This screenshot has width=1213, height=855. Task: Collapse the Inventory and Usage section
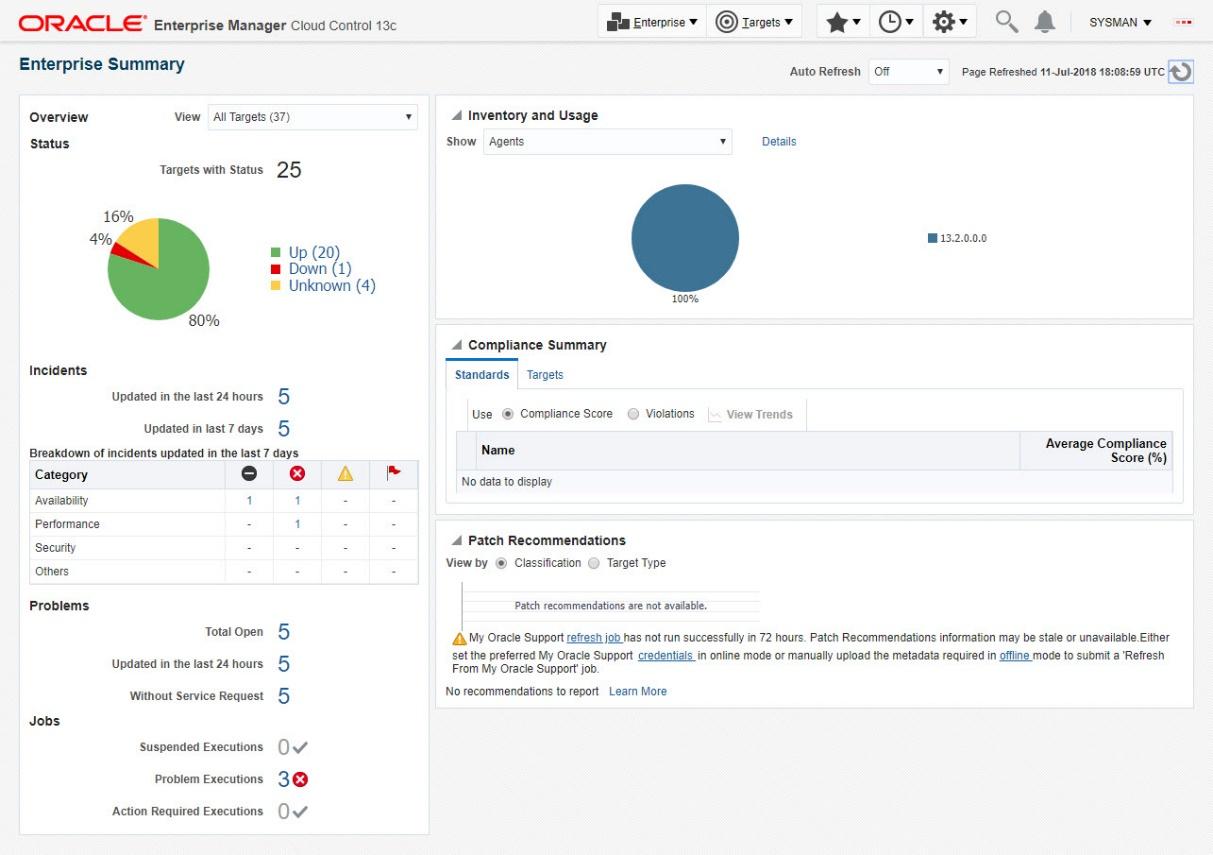(456, 116)
